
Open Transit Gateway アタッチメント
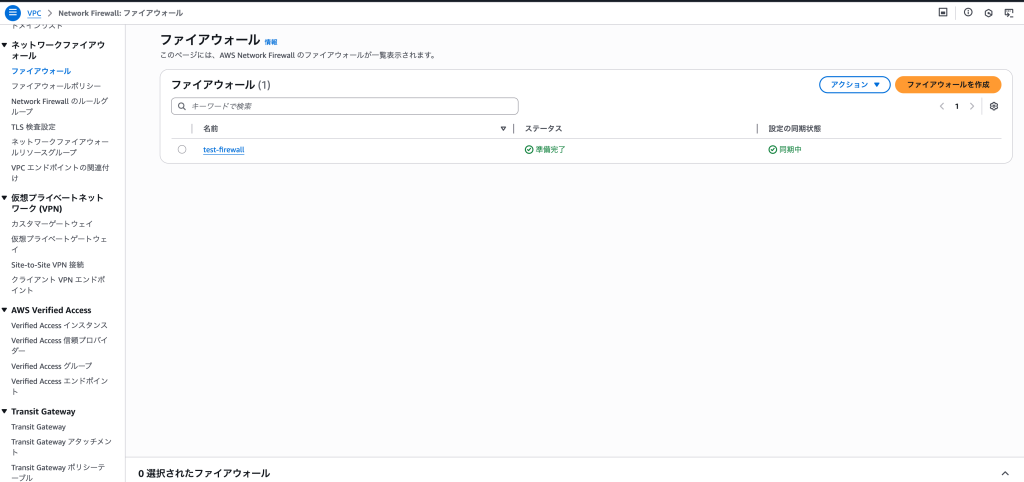61,447
